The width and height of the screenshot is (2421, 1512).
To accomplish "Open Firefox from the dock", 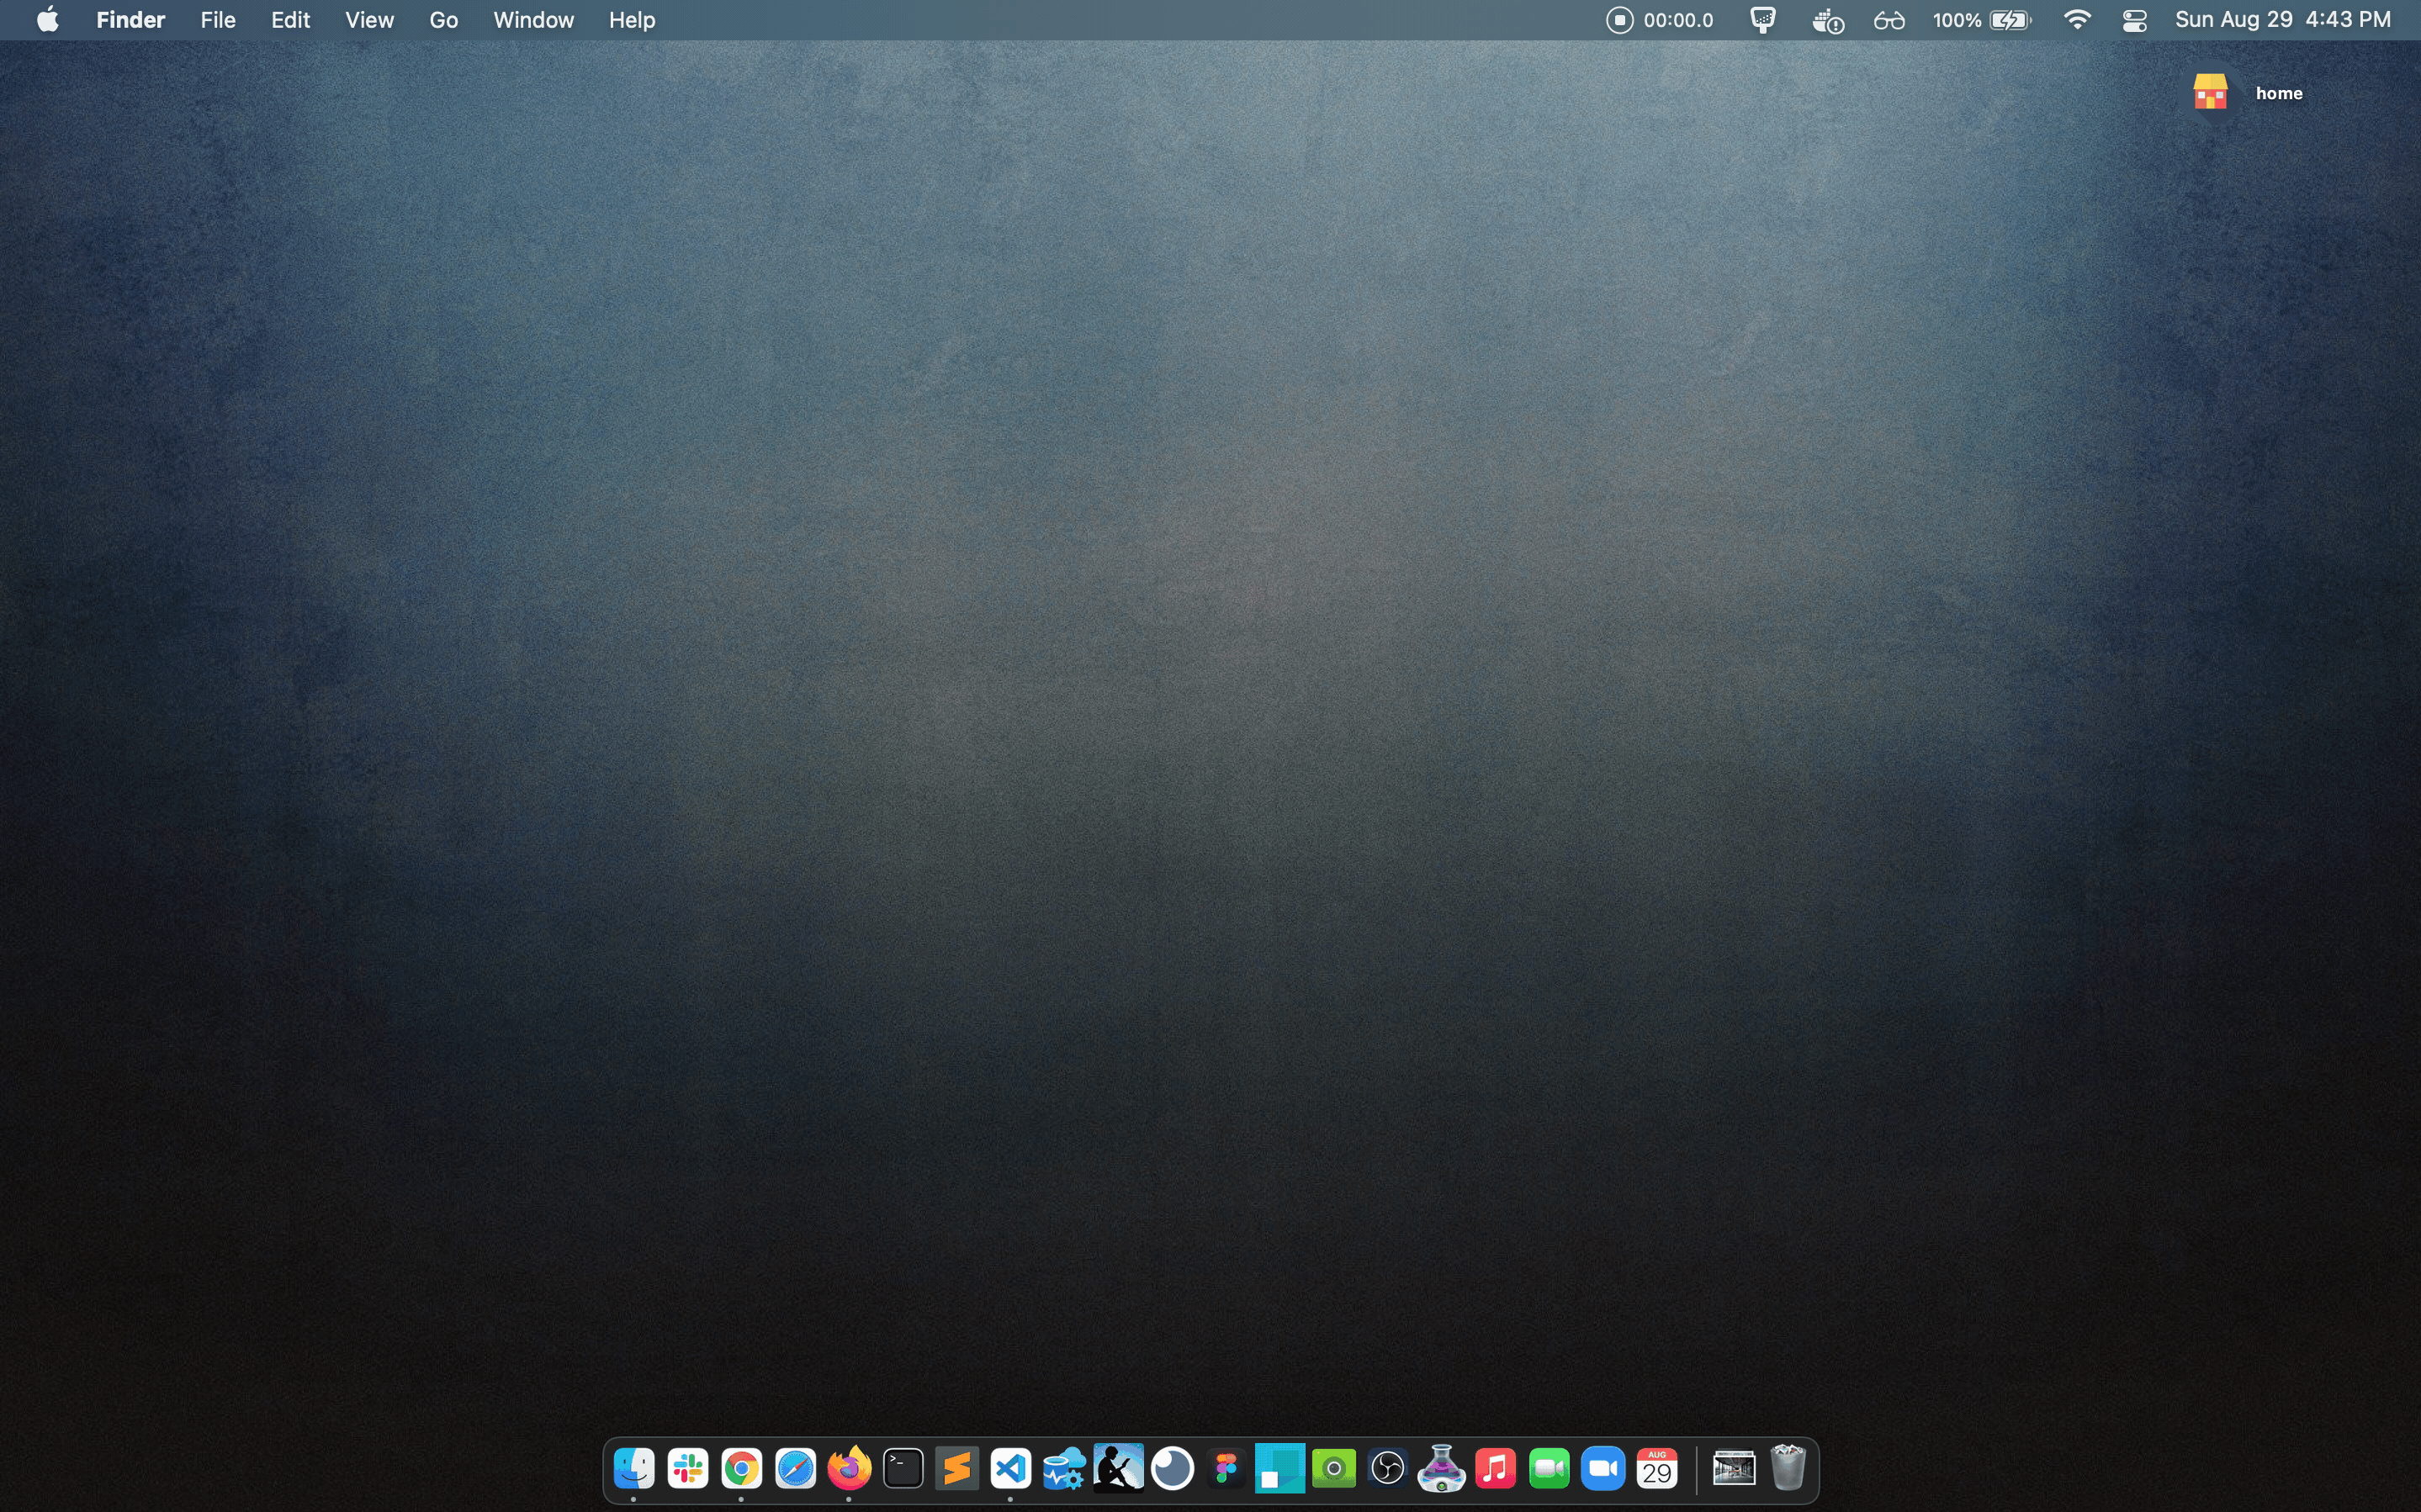I will click(849, 1468).
